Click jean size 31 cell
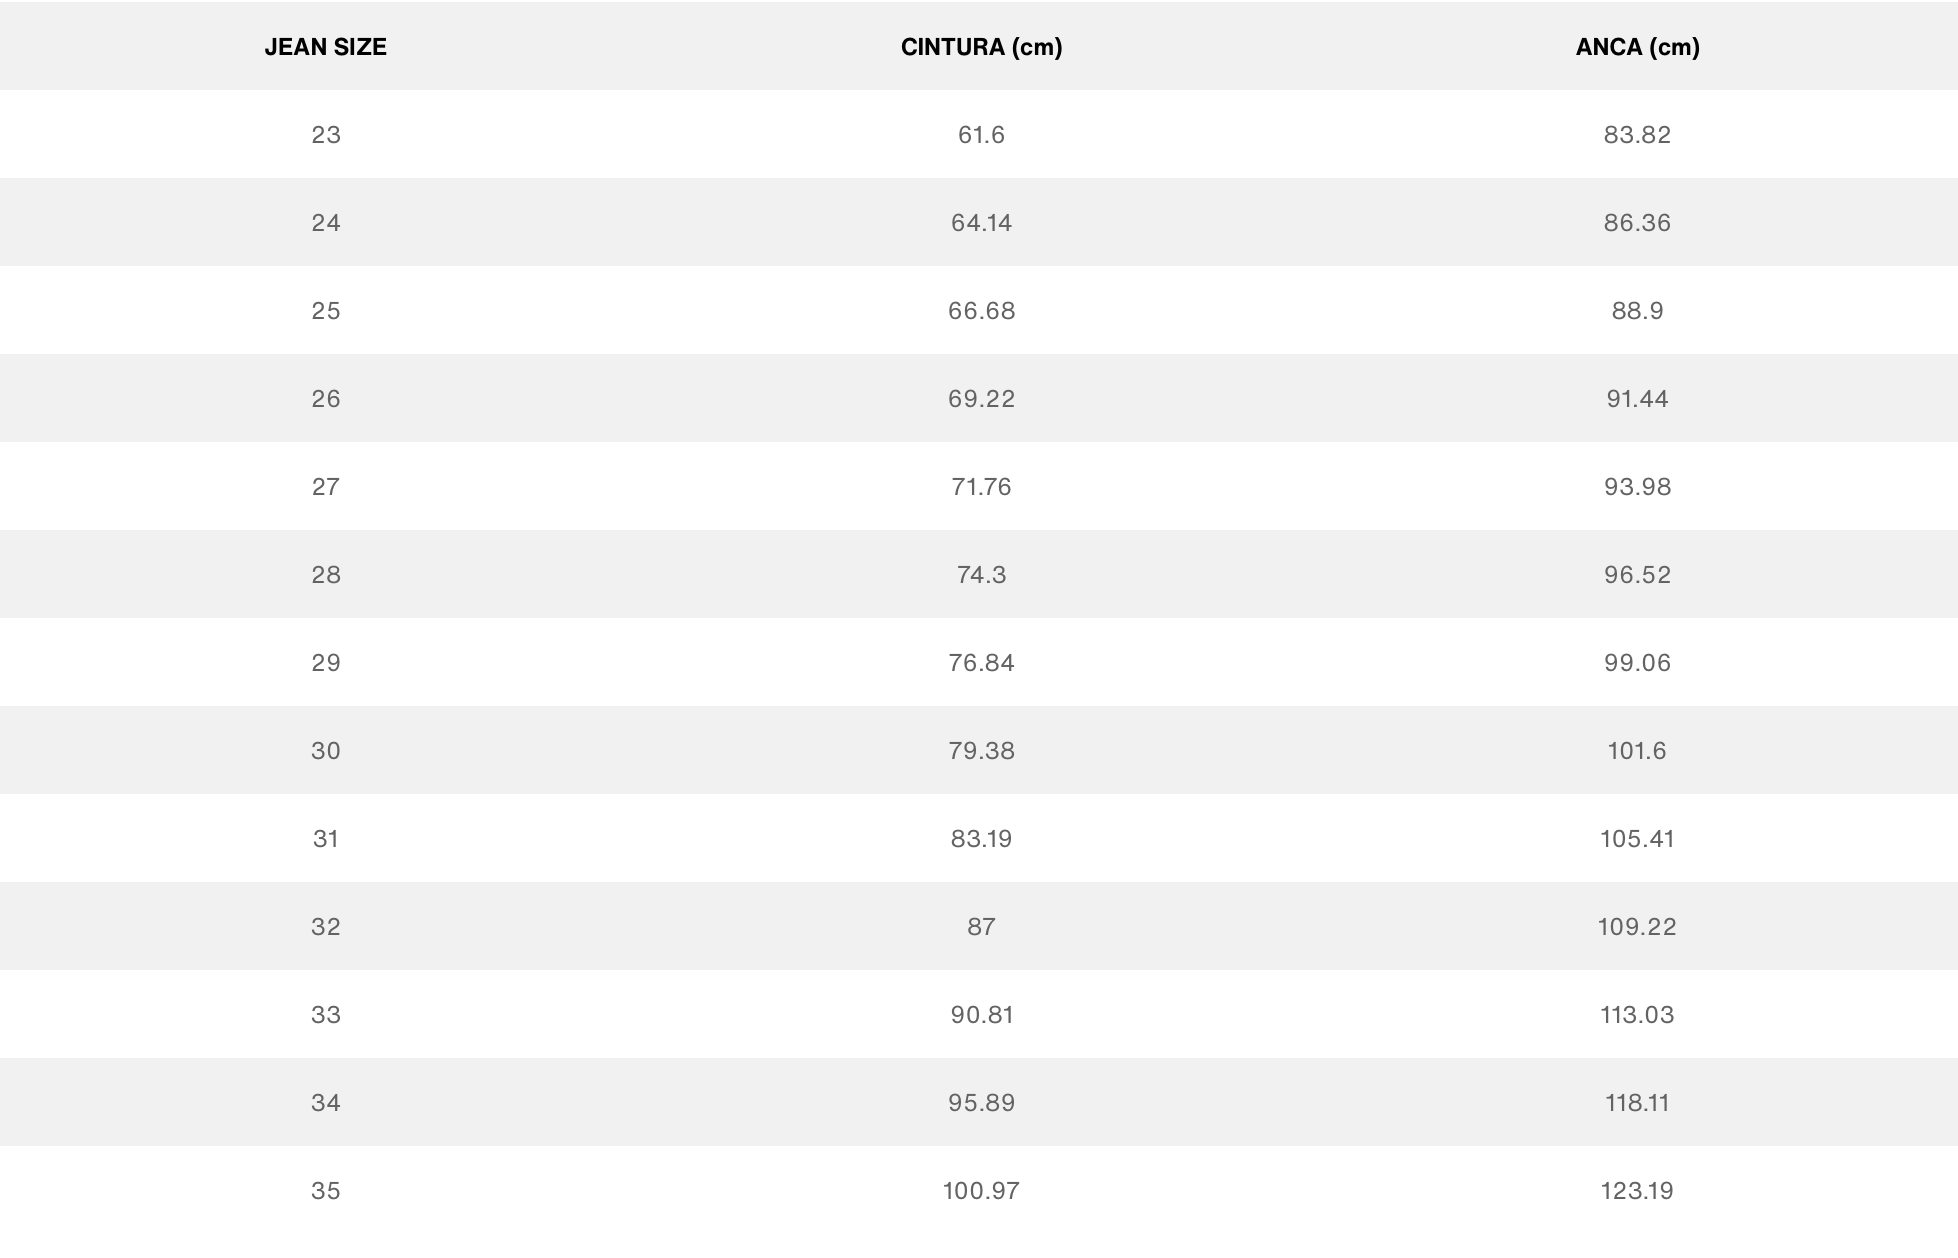Screen dimensions: 1958x1258 coord(326,839)
